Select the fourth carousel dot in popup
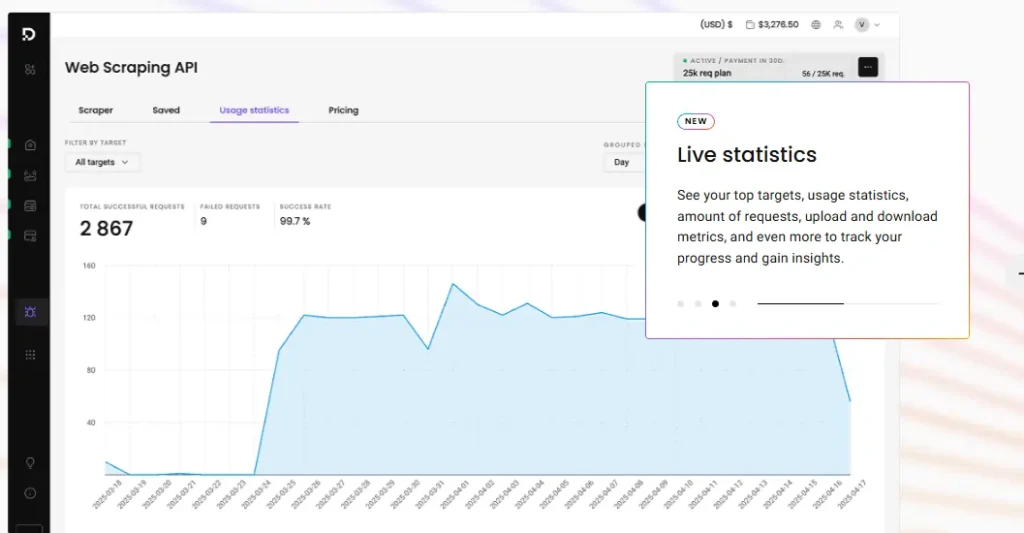Image resolution: width=1024 pixels, height=533 pixels. point(733,303)
